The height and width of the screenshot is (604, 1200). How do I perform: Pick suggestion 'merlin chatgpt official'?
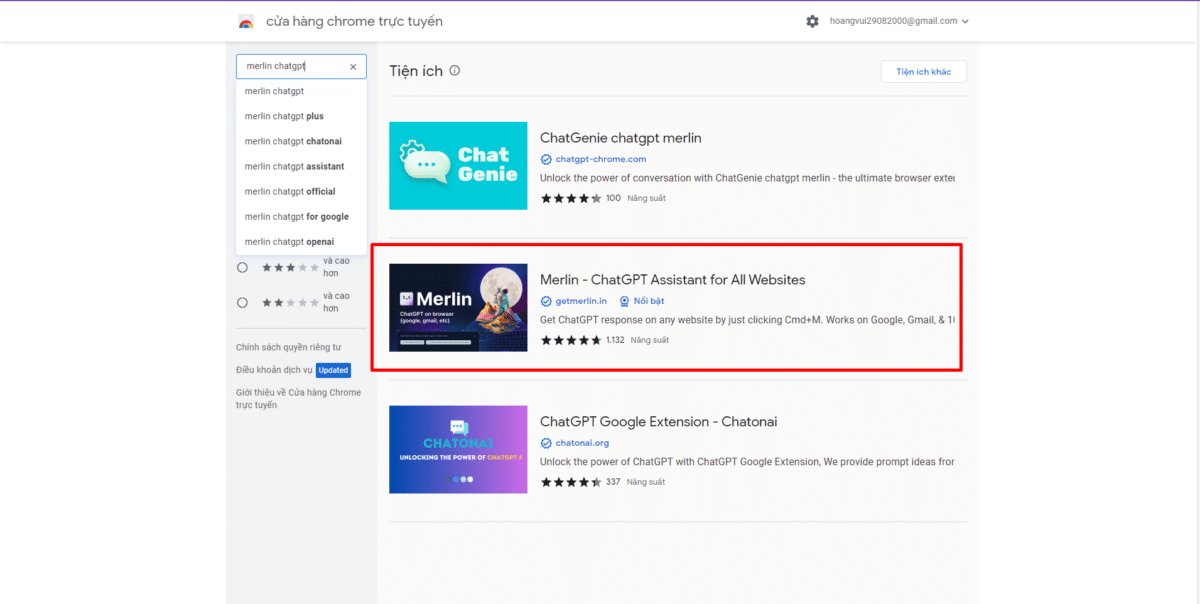(290, 191)
